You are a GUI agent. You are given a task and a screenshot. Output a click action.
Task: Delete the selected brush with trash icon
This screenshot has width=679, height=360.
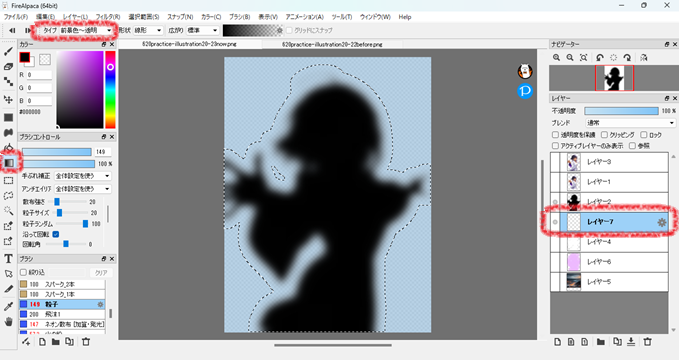pos(86,342)
